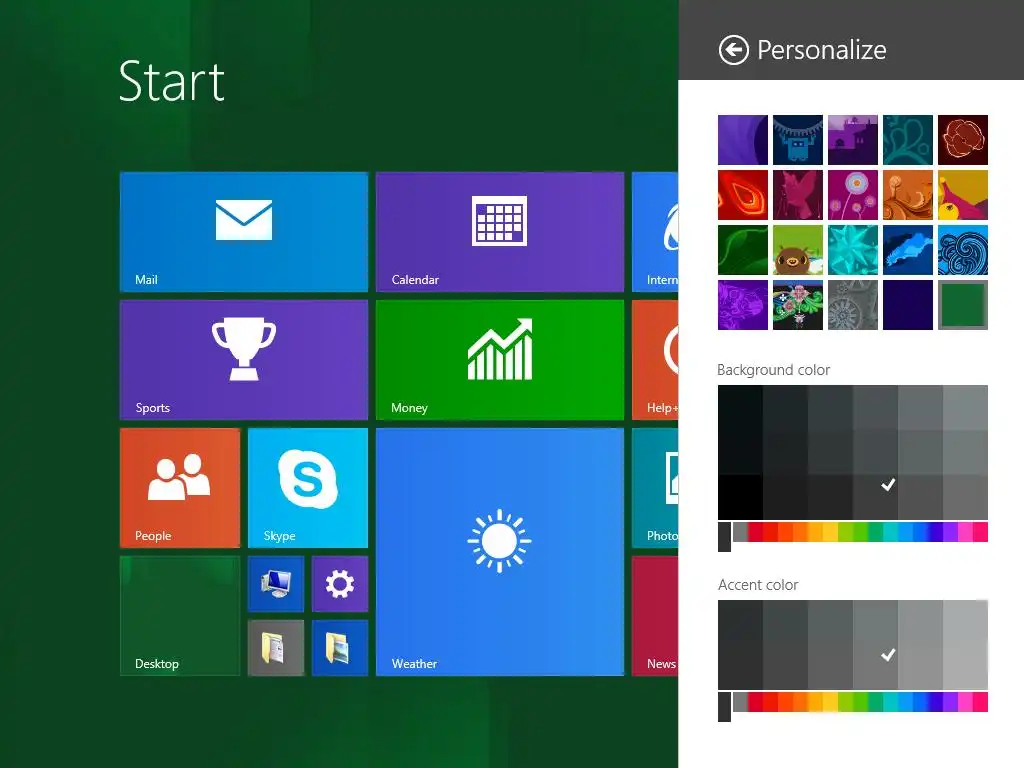Open the orange Help+Tips tile
This screenshot has width=1024, height=768.
655,360
